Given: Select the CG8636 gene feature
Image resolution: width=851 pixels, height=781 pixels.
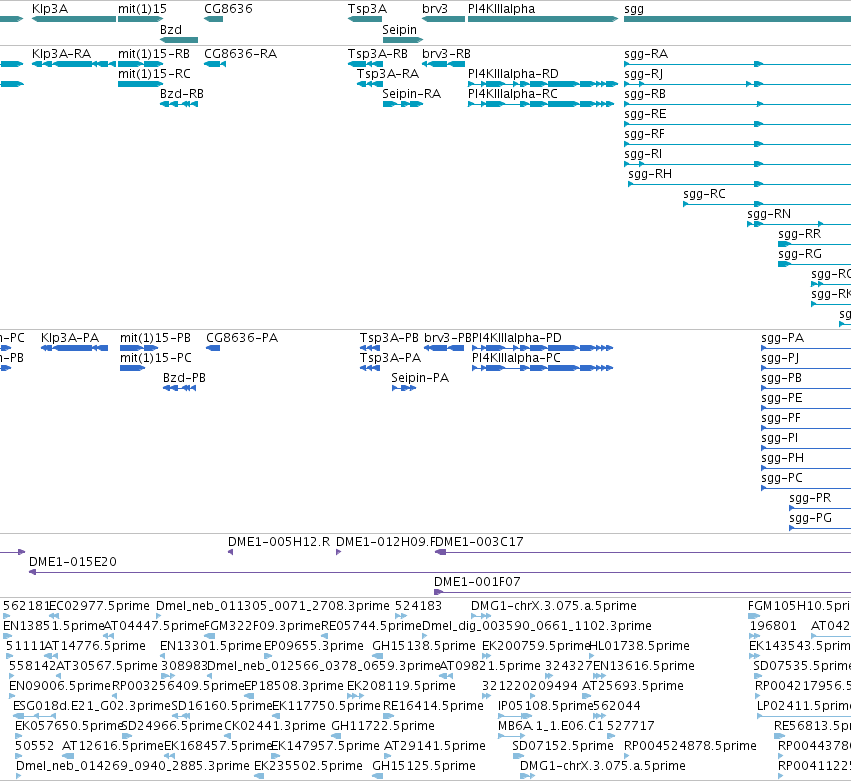Looking at the screenshot, I should point(213,19).
